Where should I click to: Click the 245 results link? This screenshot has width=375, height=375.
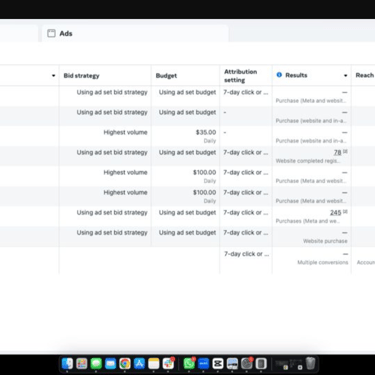click(x=335, y=212)
